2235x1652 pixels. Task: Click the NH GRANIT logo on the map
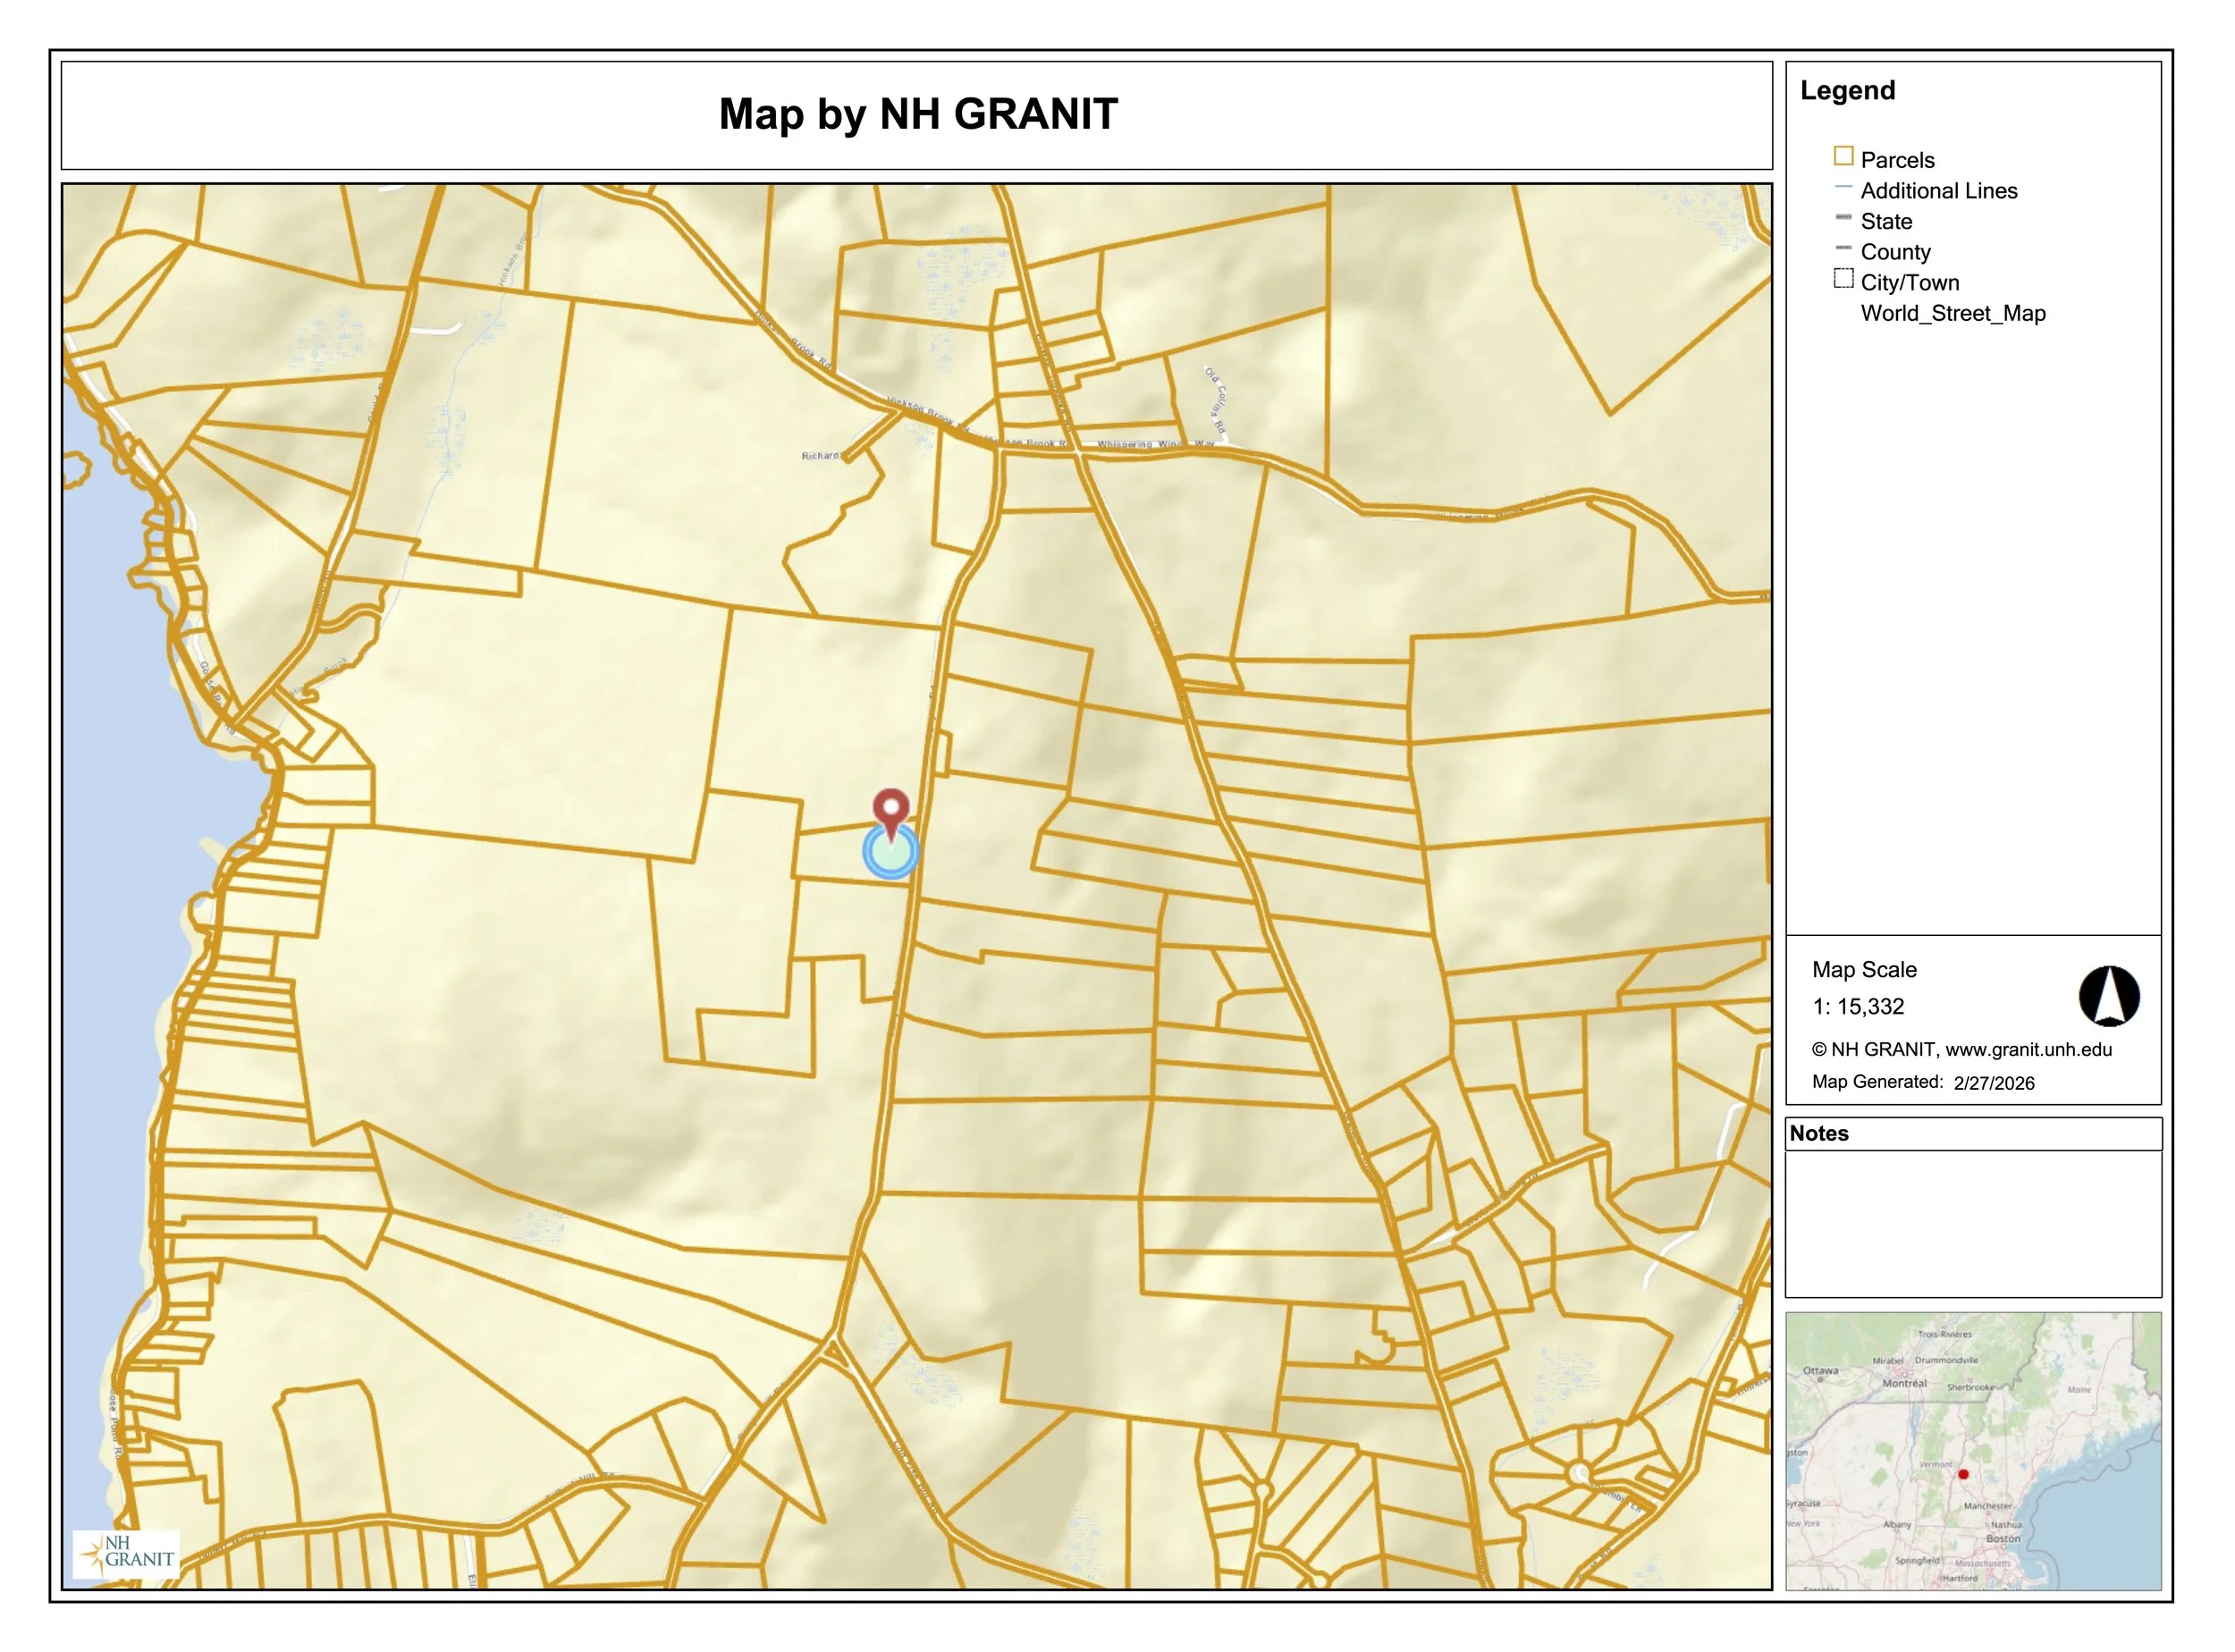127,1555
